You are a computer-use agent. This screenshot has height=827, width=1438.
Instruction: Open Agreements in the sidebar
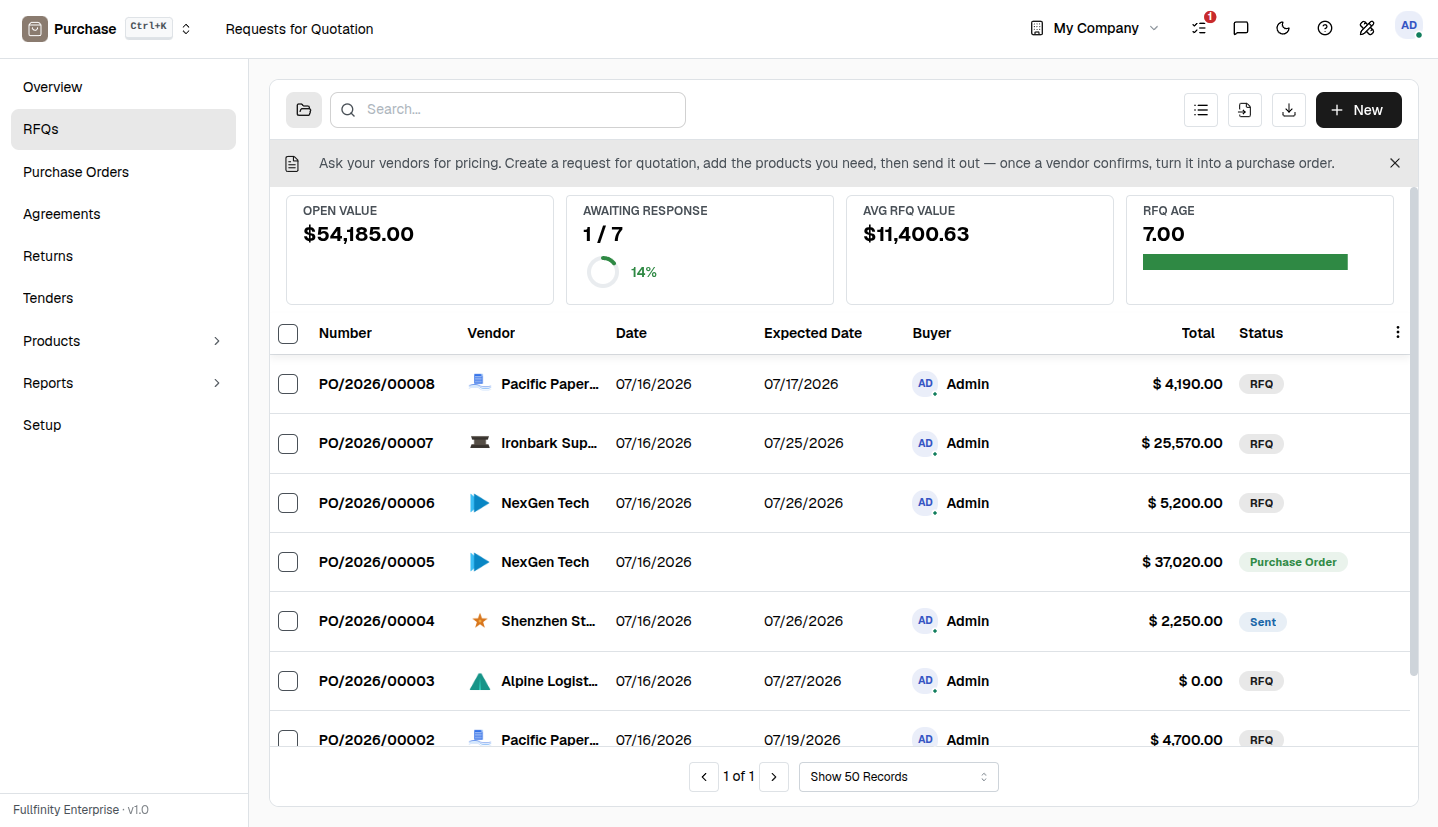pos(123,214)
